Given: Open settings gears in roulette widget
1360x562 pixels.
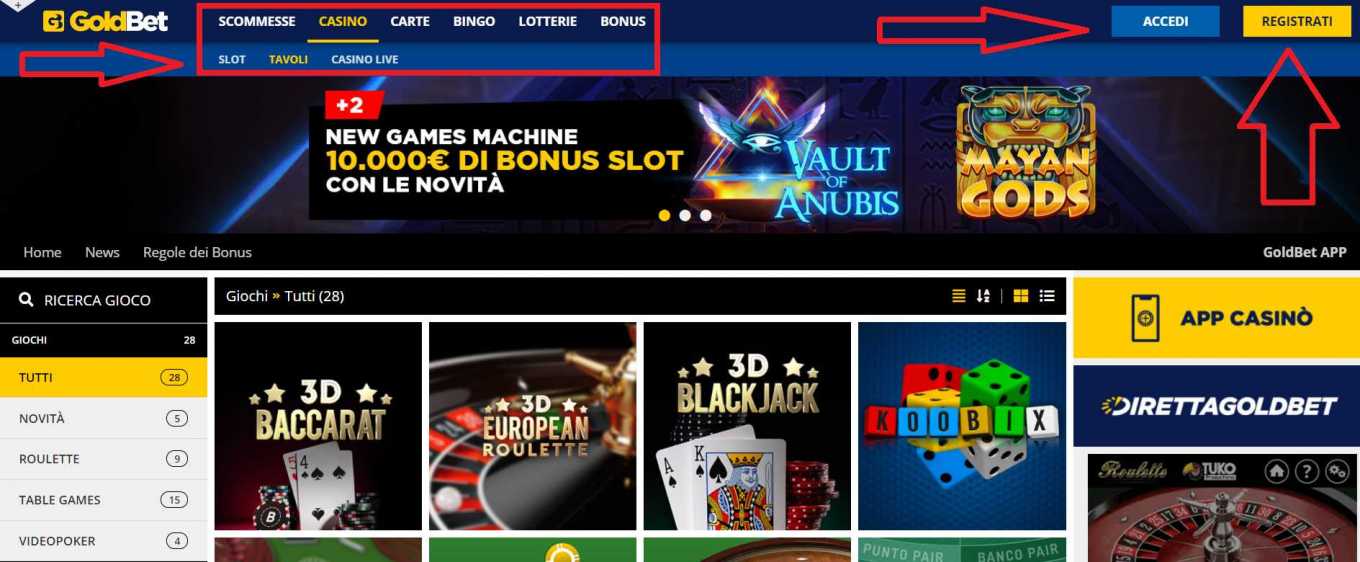Looking at the screenshot, I should (1336, 471).
